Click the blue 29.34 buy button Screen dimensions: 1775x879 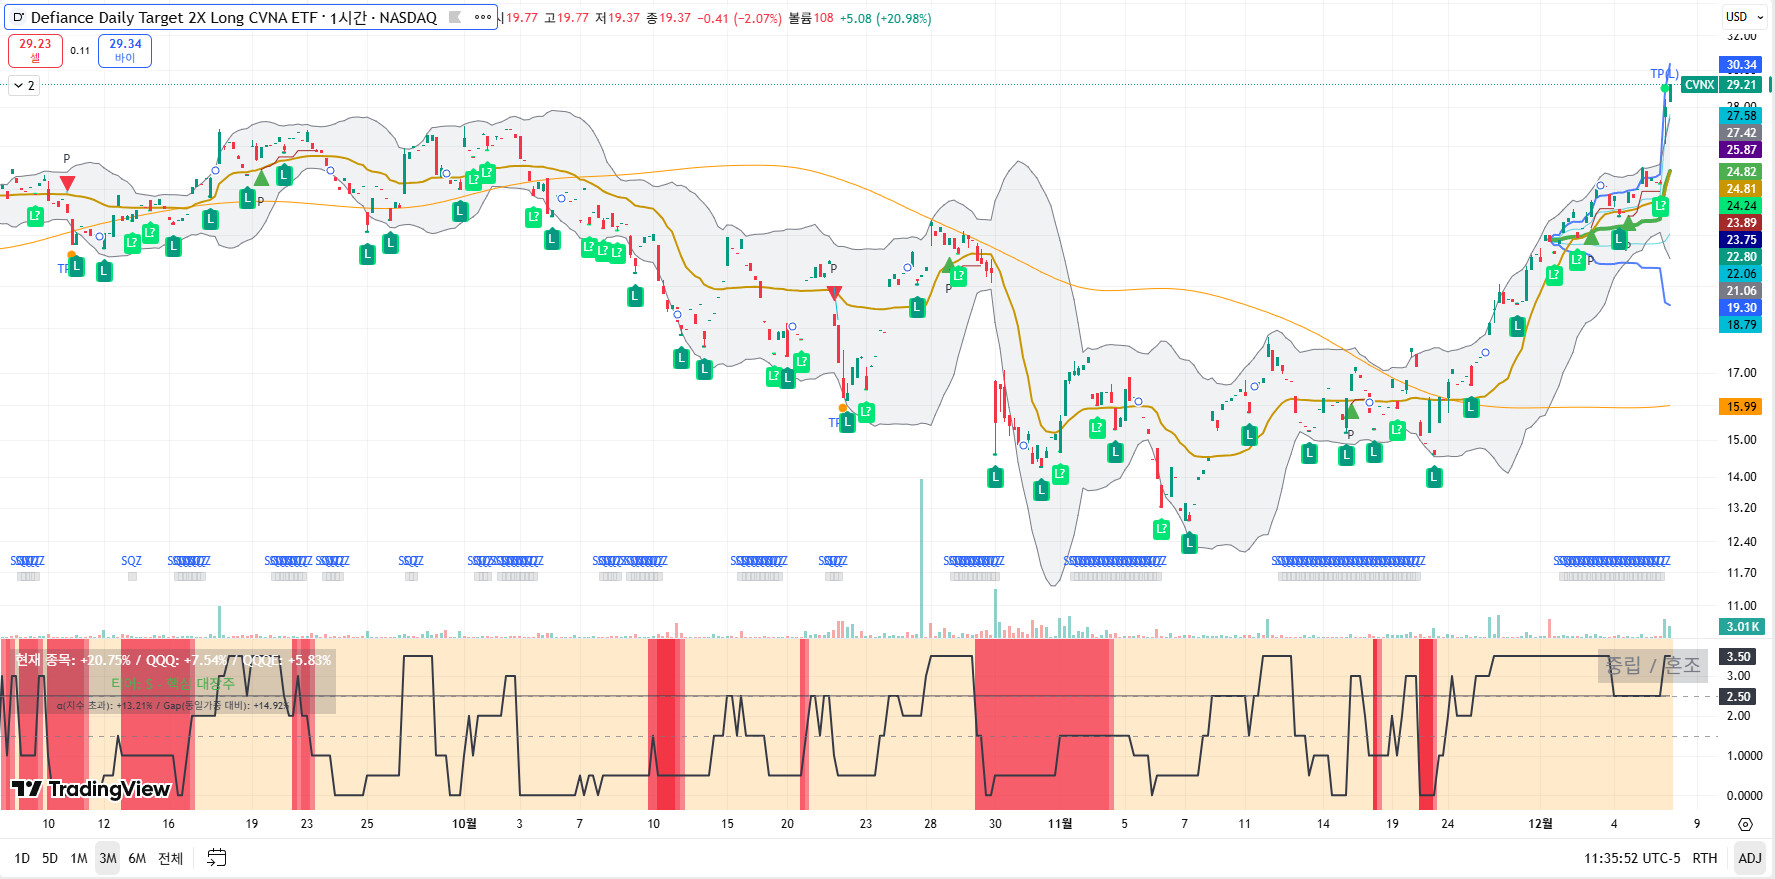point(125,50)
